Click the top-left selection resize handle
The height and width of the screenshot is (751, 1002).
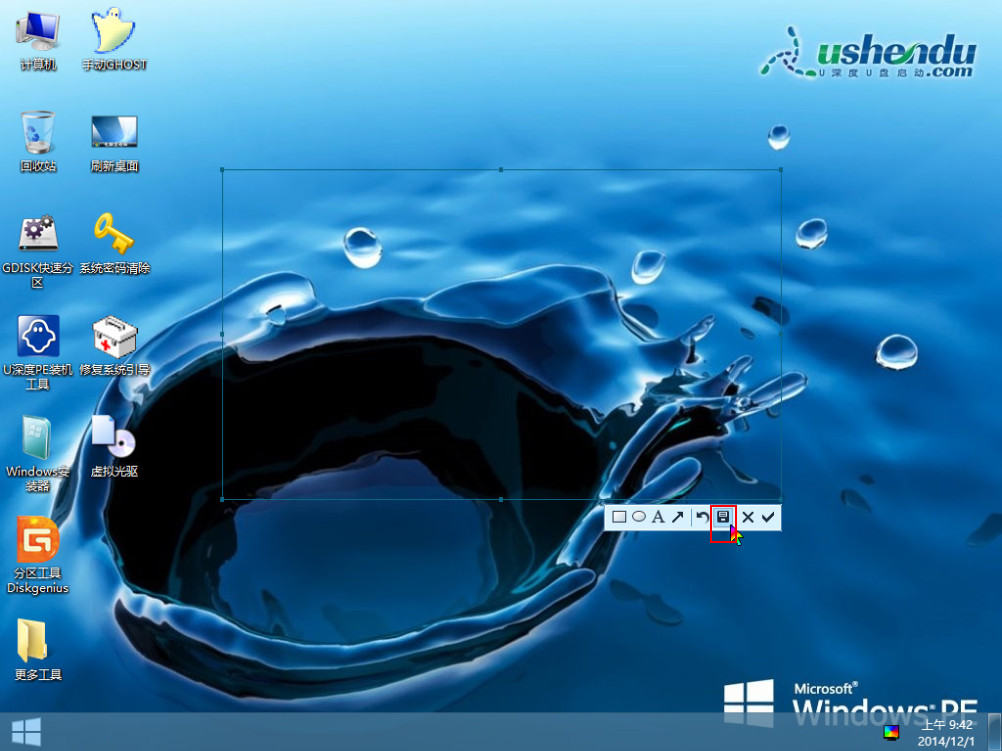[x=222, y=170]
